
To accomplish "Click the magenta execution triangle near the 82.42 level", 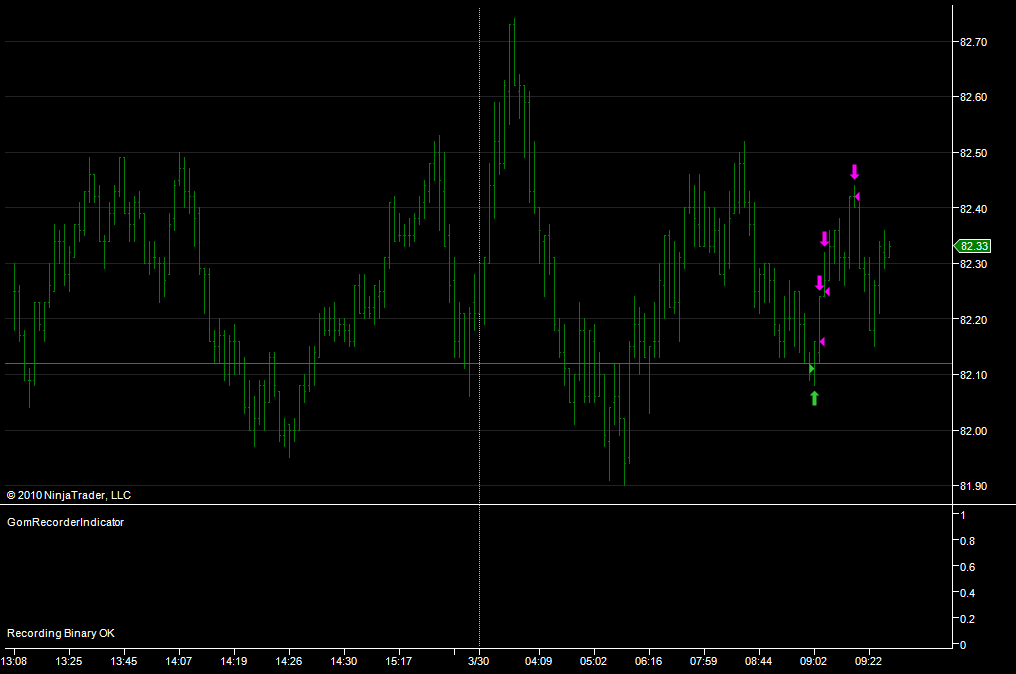I will click(857, 196).
